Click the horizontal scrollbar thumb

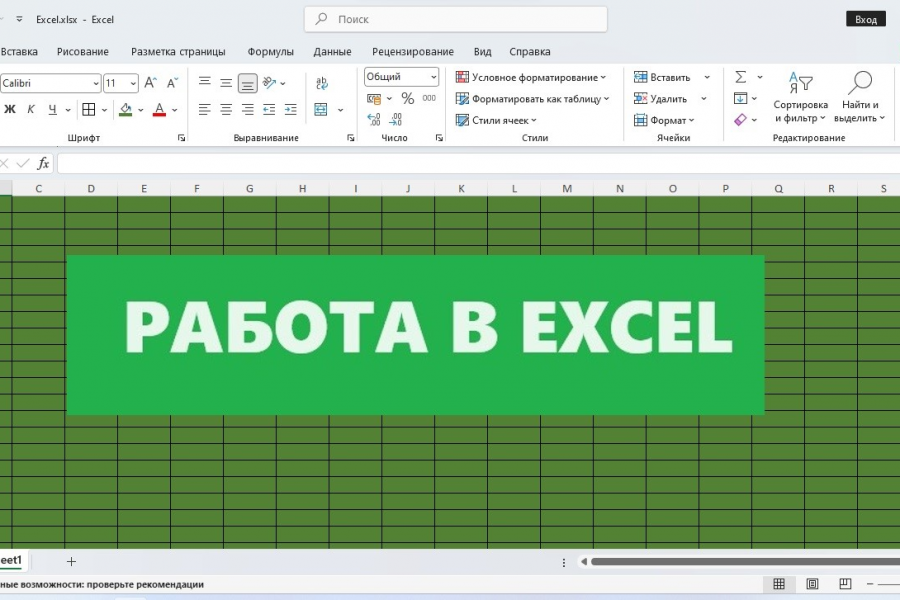746,562
